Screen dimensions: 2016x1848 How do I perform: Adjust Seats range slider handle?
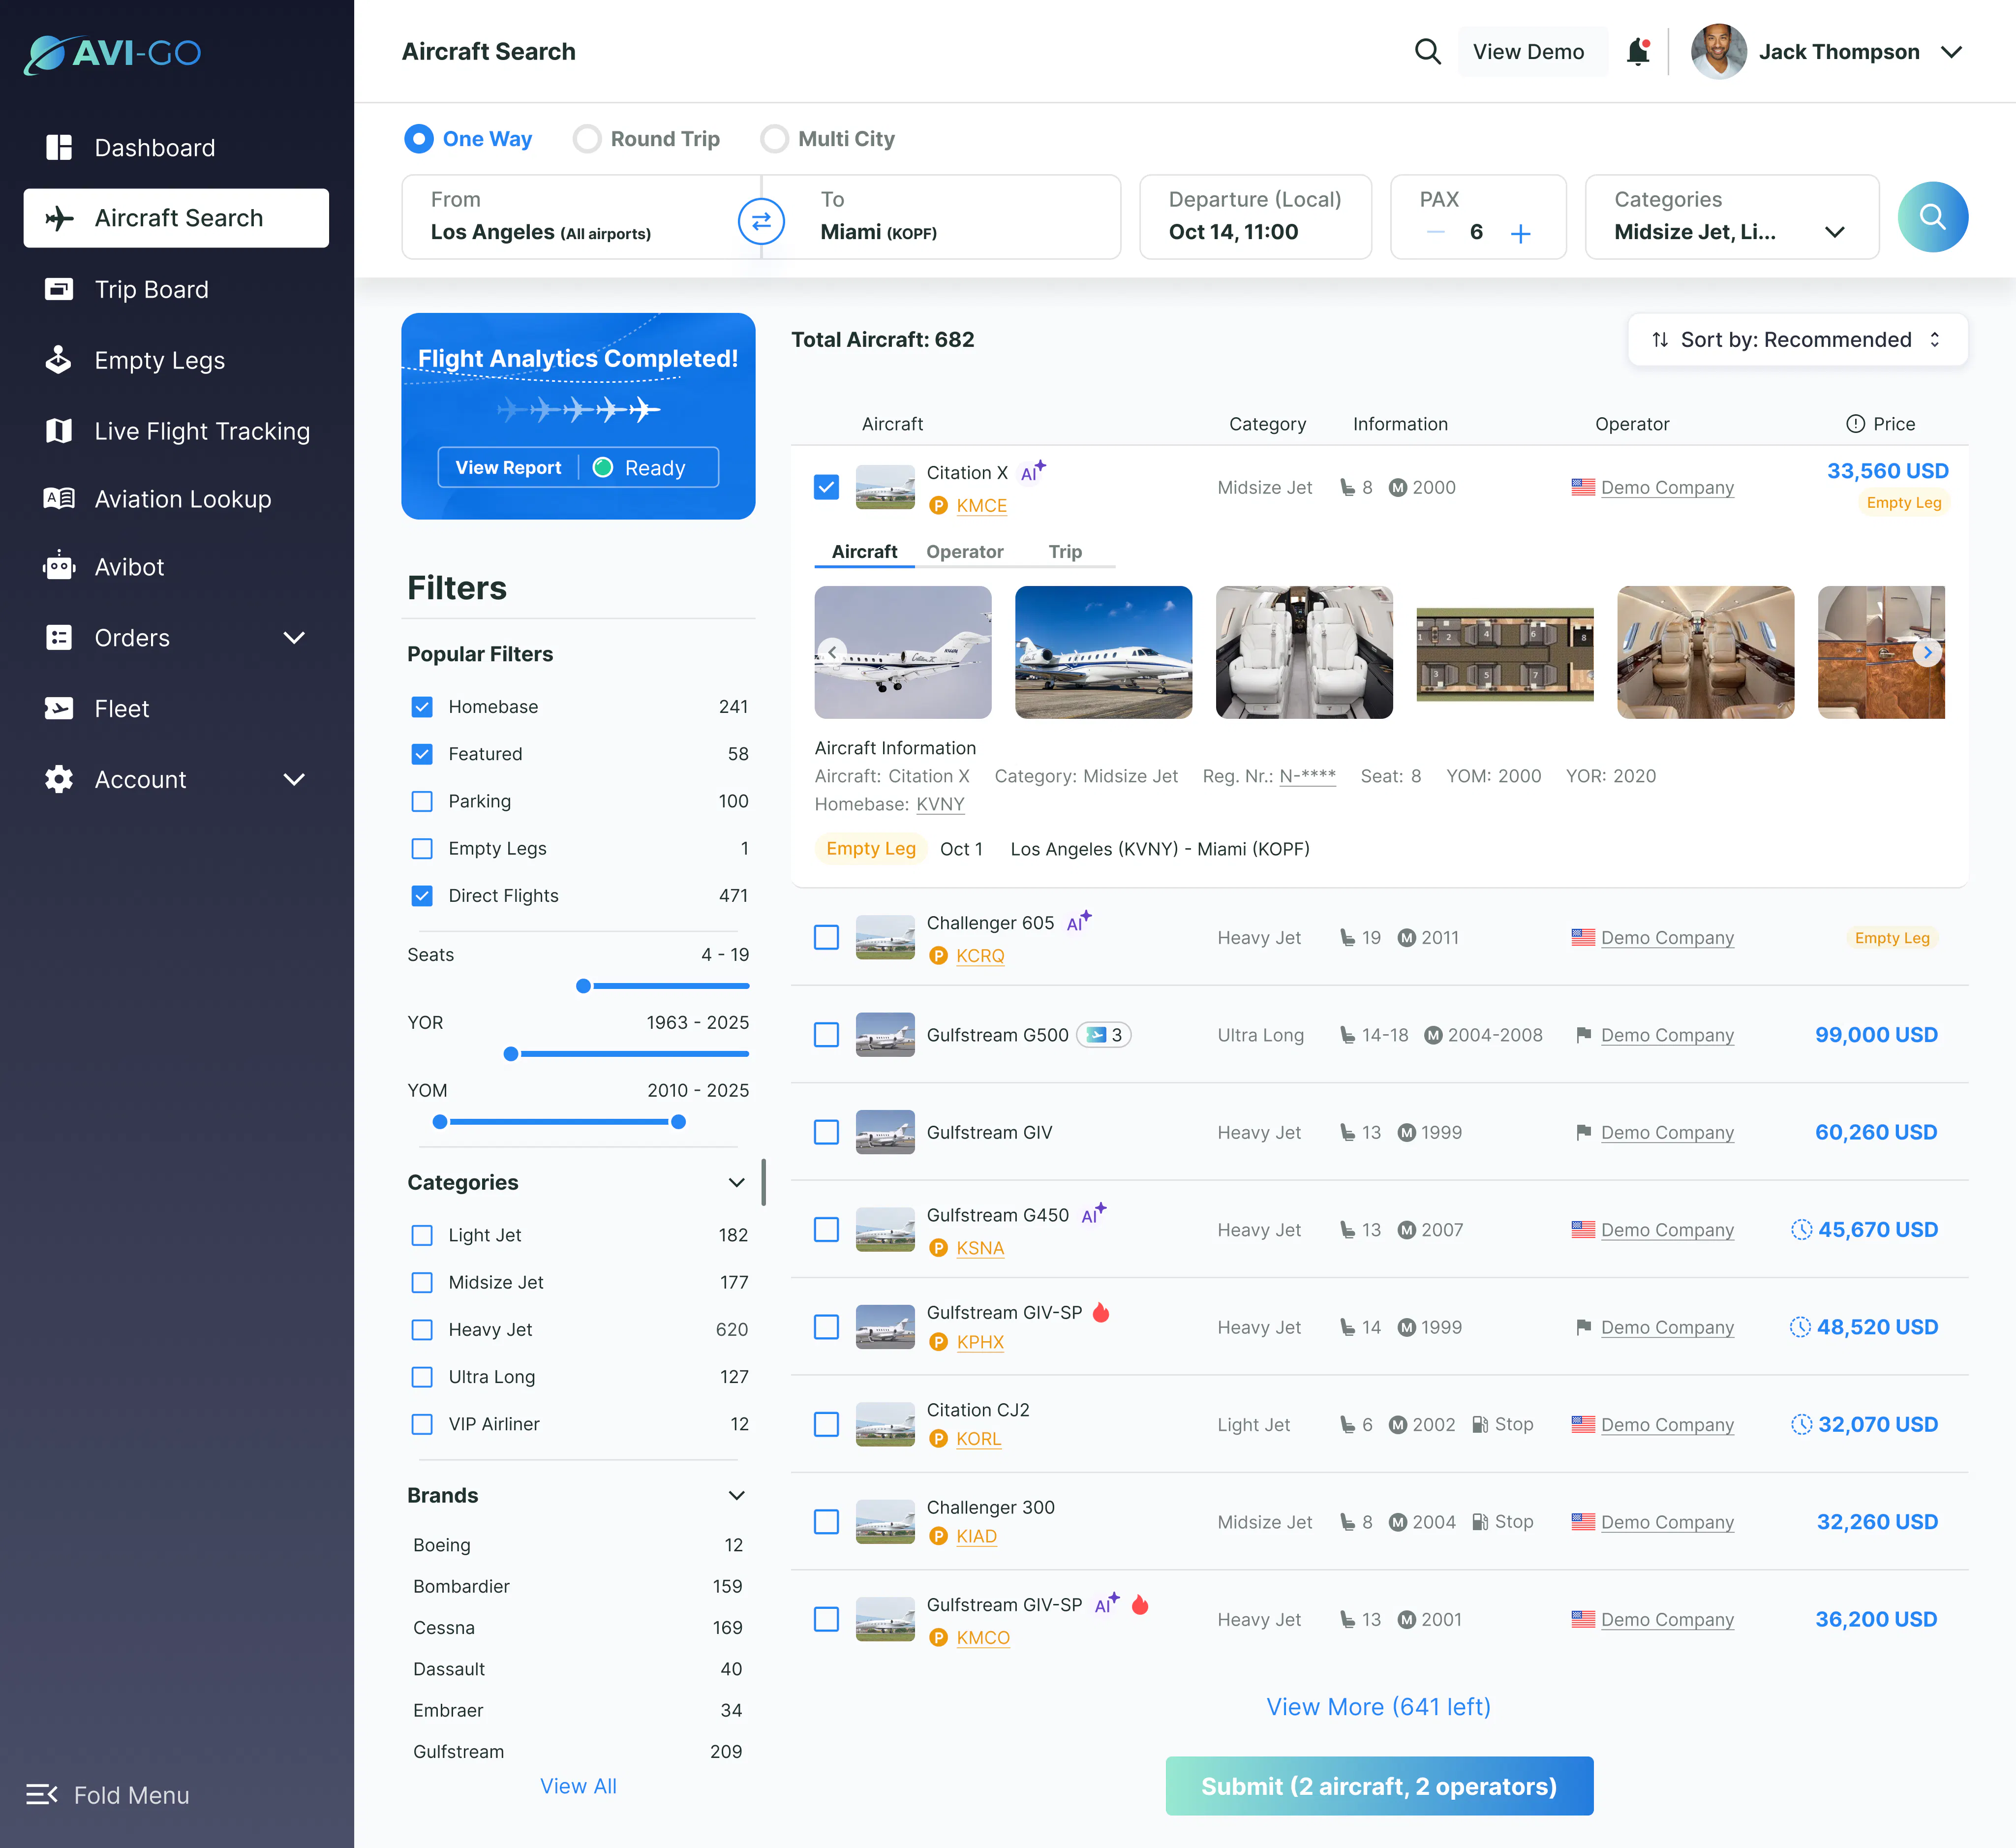(x=583, y=986)
